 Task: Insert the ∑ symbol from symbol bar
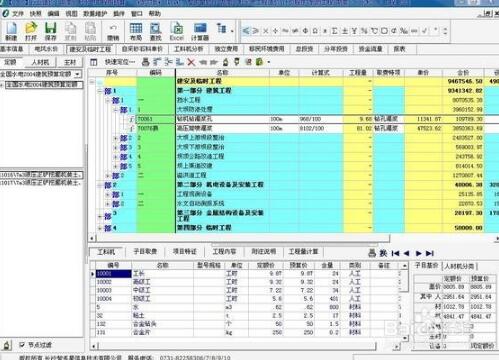335,31
